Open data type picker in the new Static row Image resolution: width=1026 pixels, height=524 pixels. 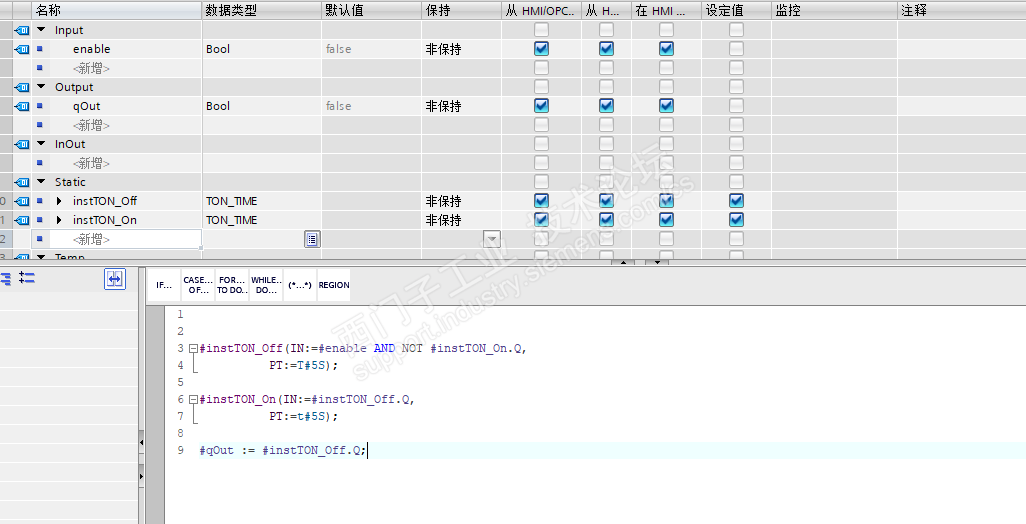point(312,239)
